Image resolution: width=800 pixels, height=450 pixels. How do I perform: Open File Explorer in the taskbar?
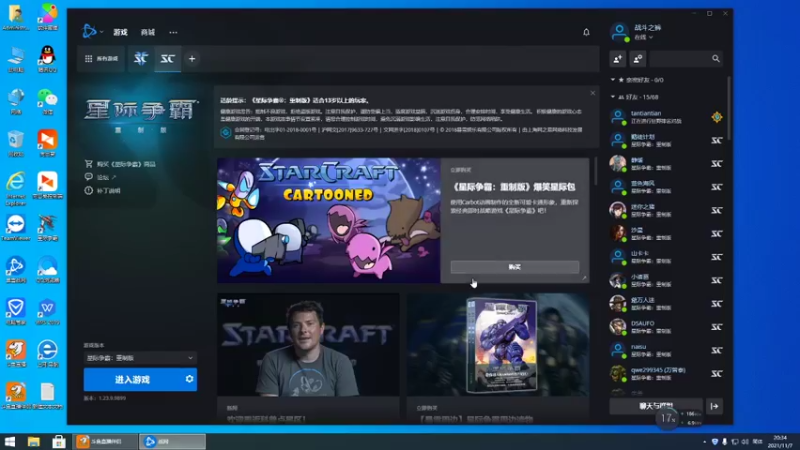(34, 441)
